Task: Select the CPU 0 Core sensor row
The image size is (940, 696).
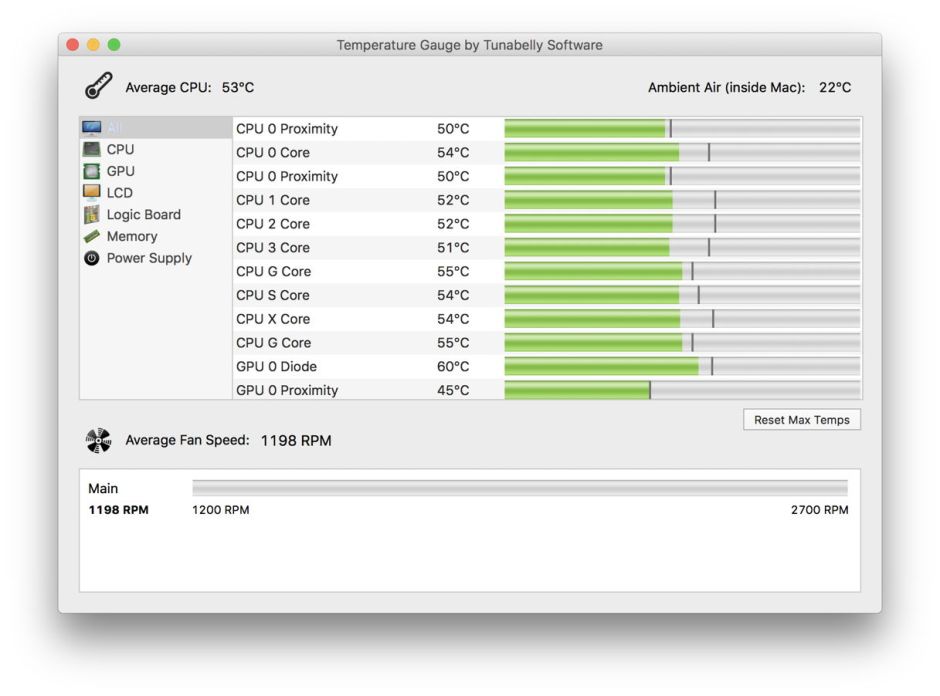Action: 280,152
